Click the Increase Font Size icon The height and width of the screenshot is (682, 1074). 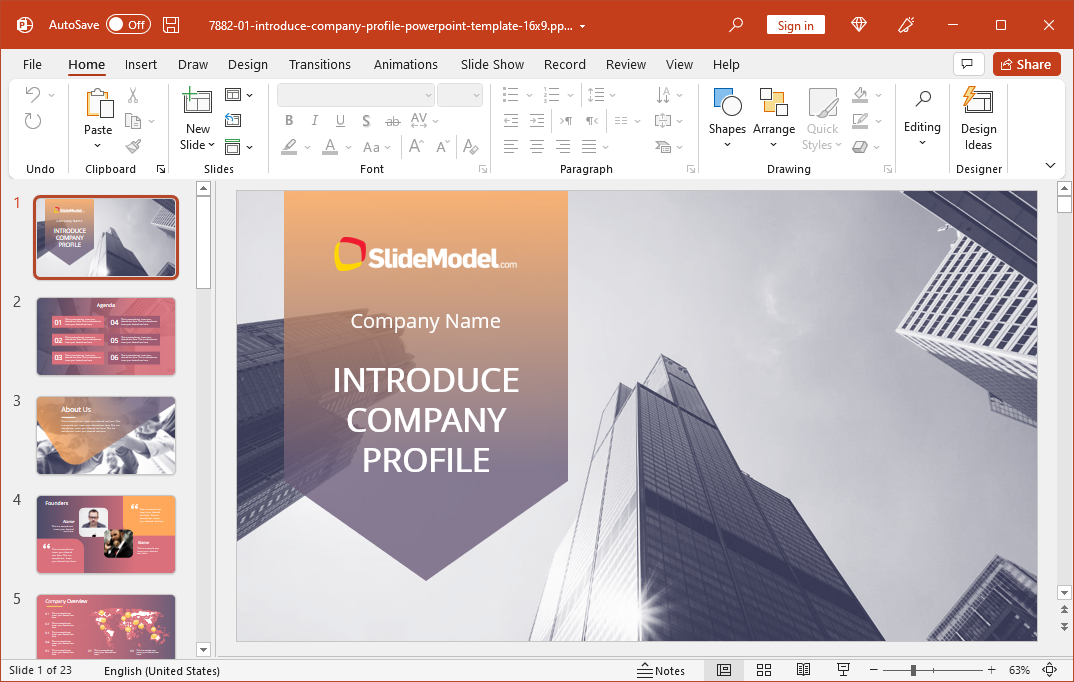tap(415, 146)
